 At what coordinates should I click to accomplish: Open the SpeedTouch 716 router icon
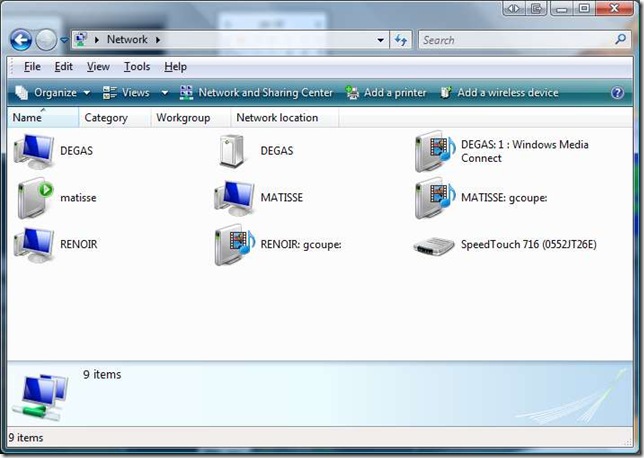coord(434,245)
